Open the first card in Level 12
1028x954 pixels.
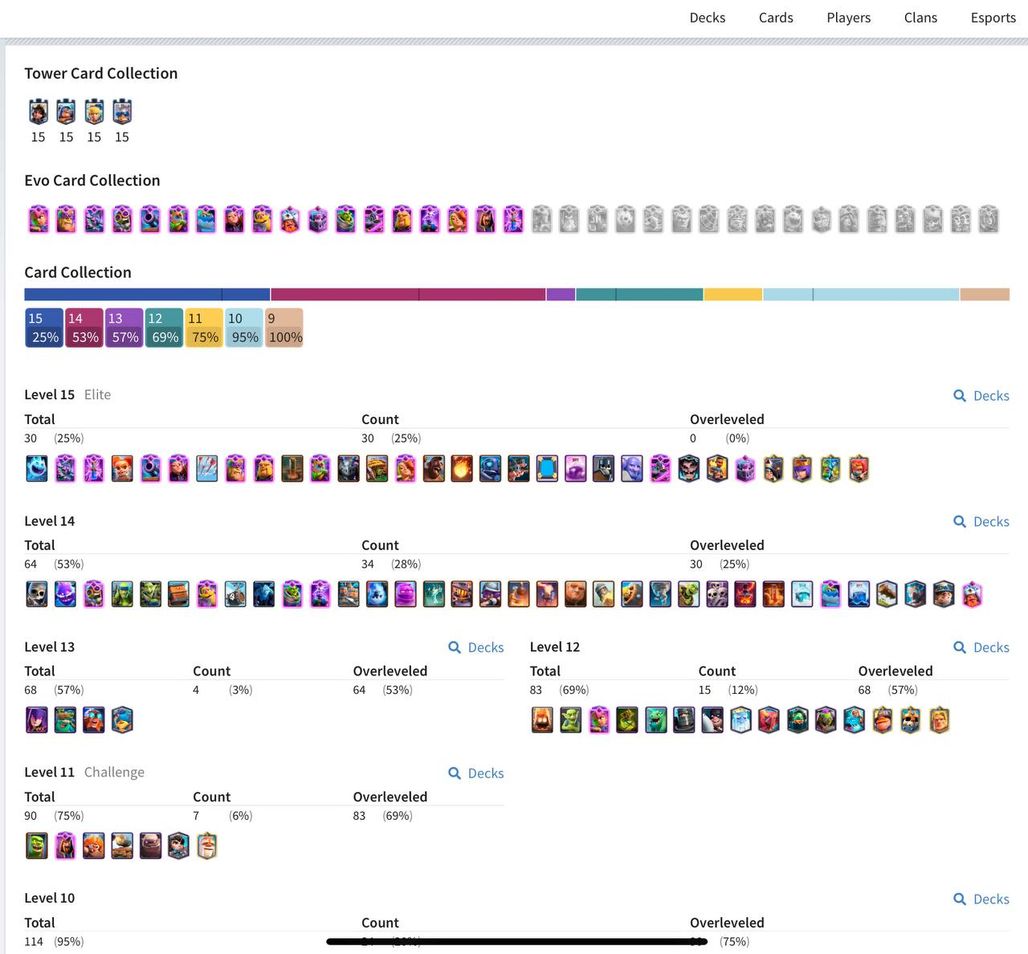542,720
